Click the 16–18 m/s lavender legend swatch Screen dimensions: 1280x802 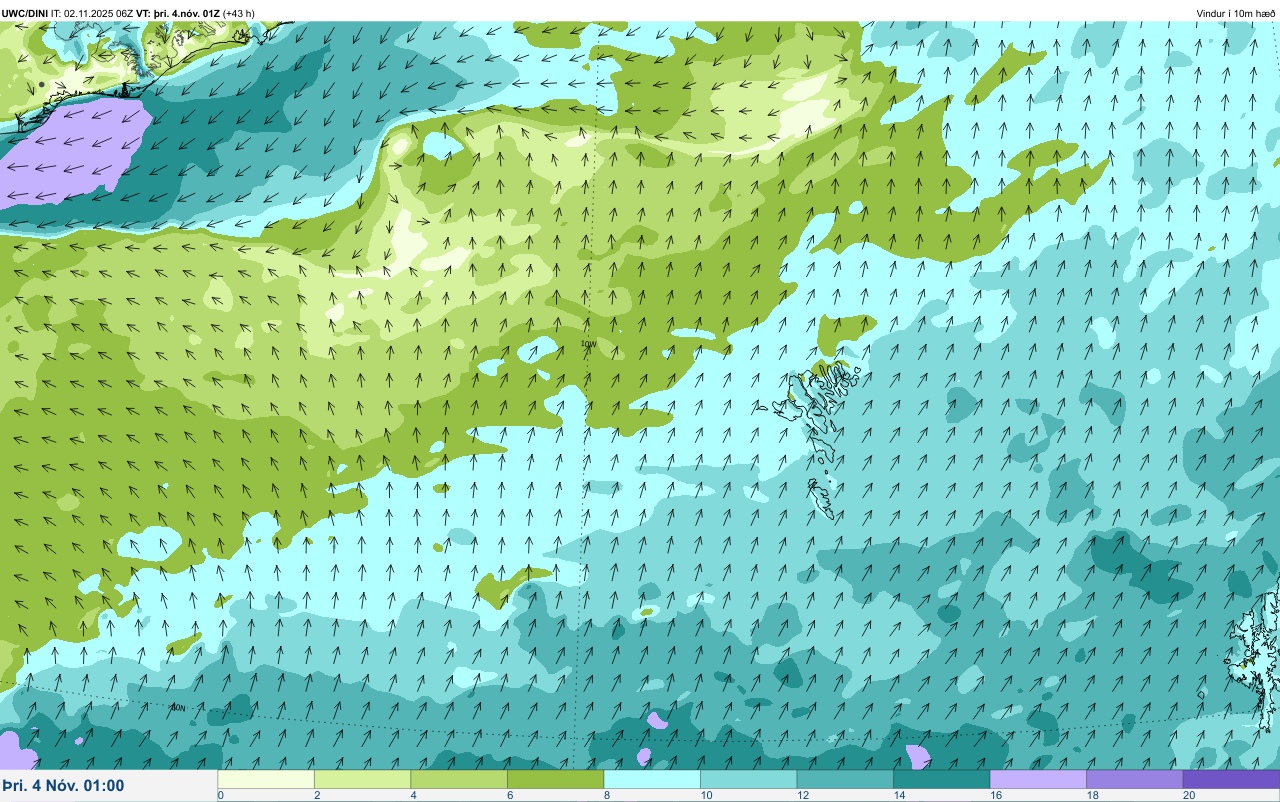coord(1038,779)
